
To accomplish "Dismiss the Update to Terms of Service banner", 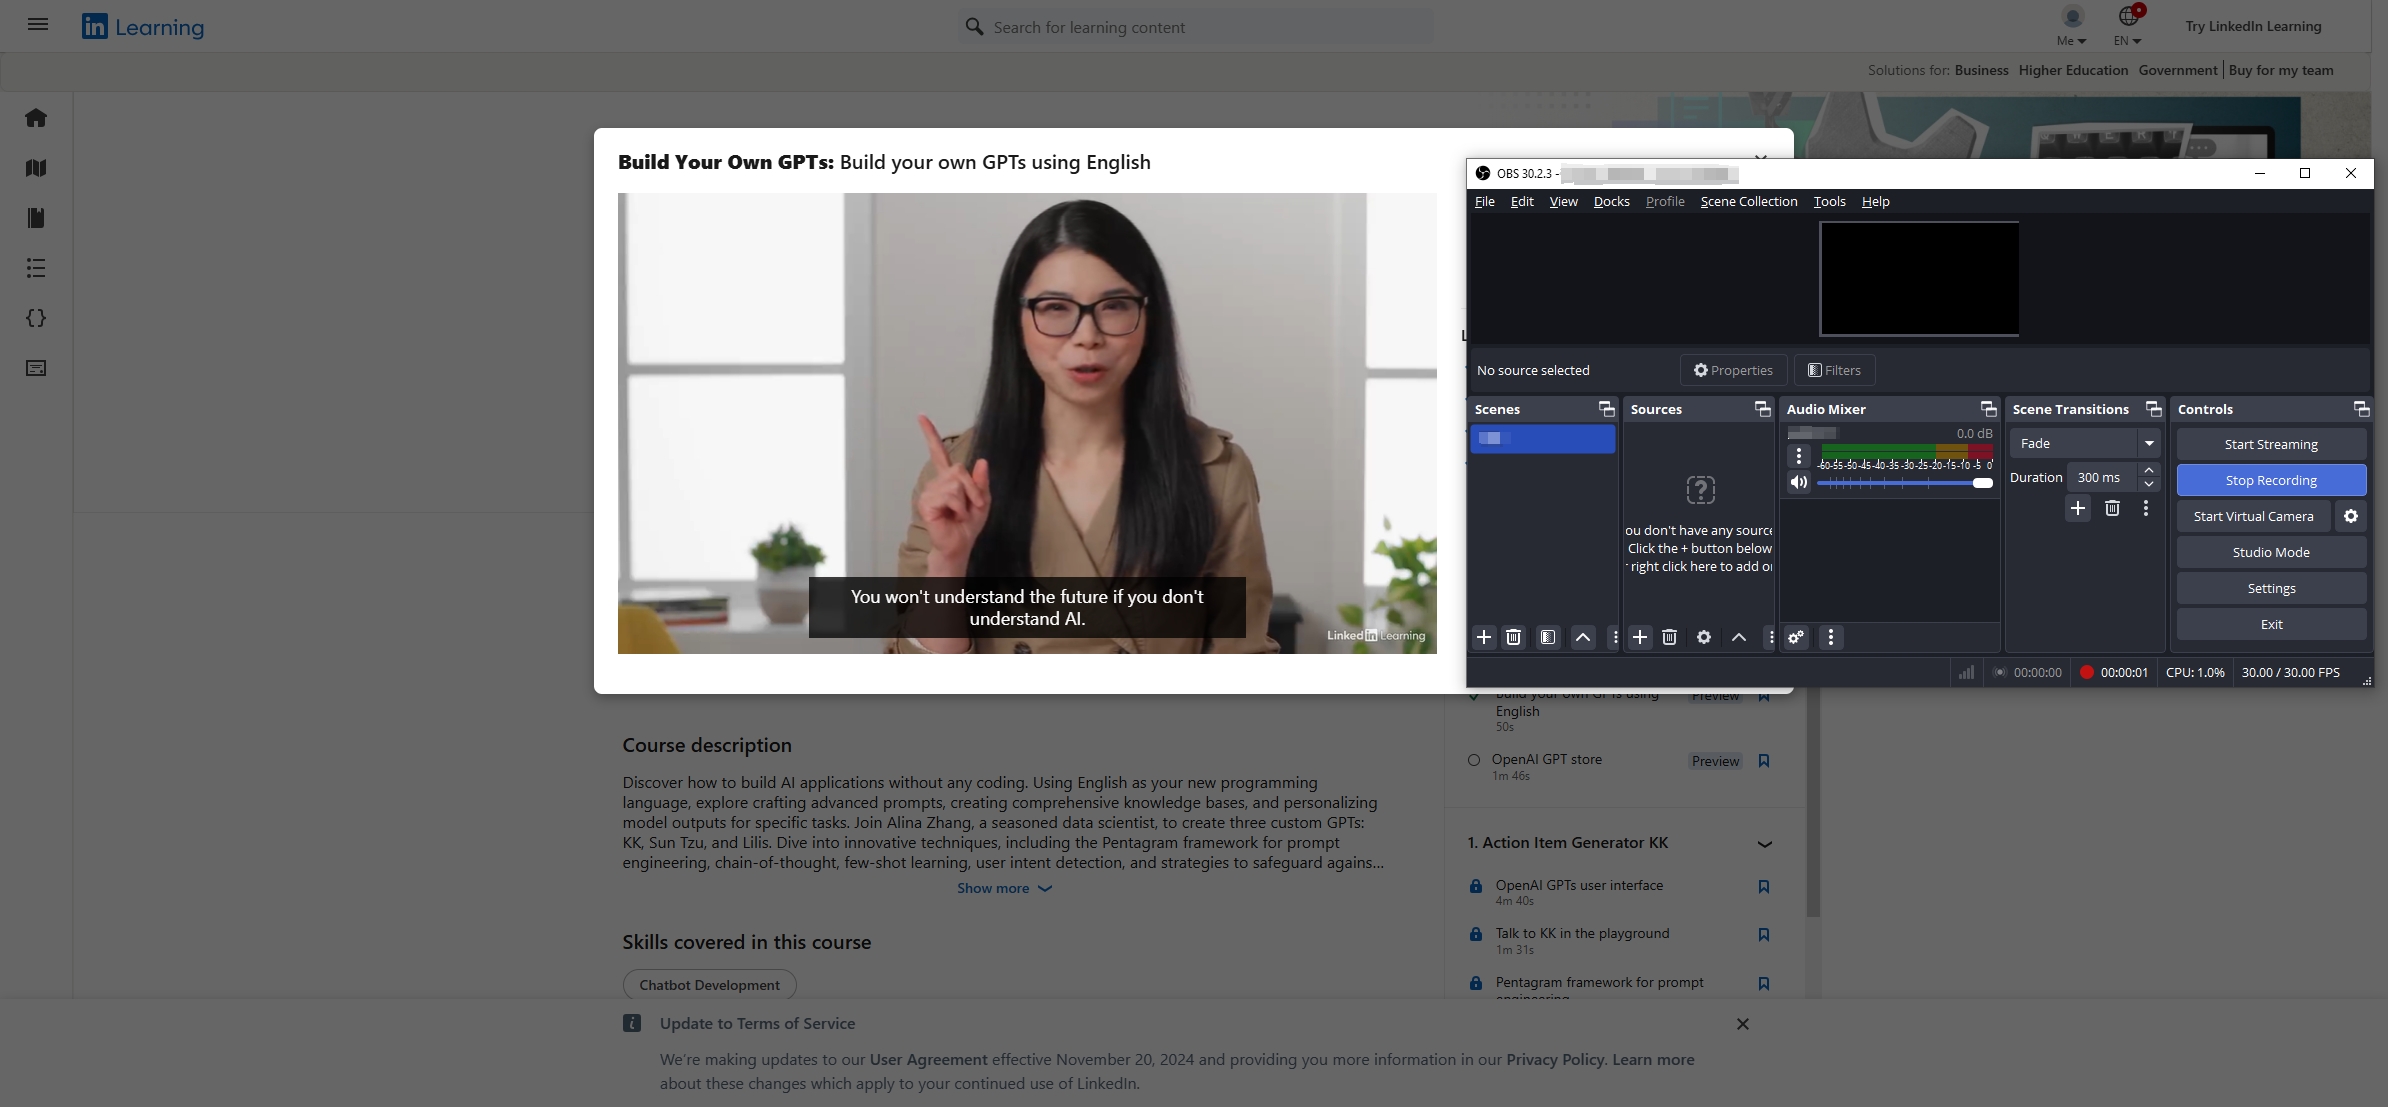I will point(1742,1024).
